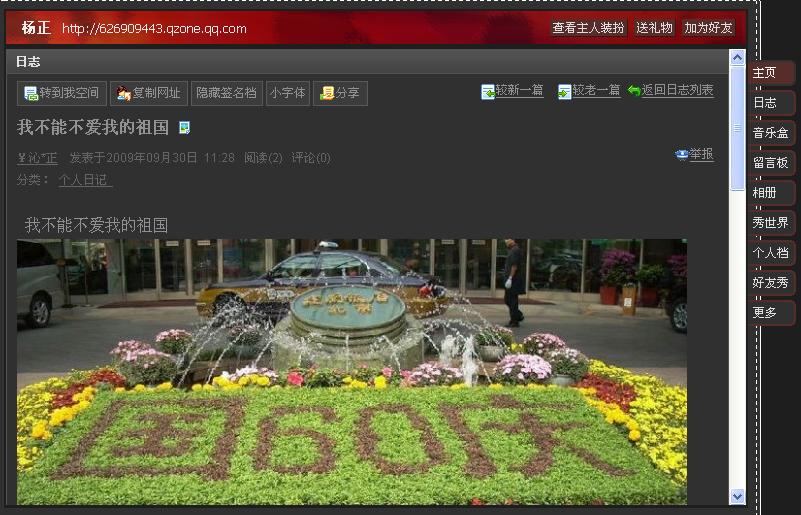Click the small icon beside the post title
The width and height of the screenshot is (801, 515).
[184, 128]
